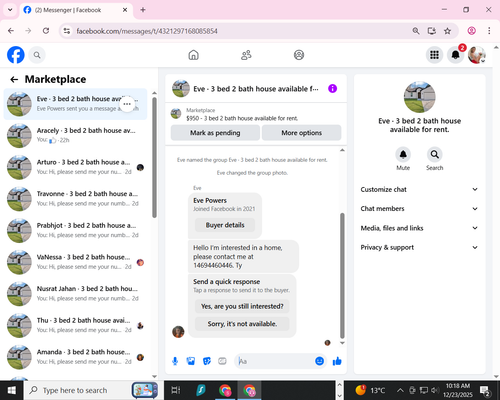Open the Travonne conversation
This screenshot has height=400, width=500.
[x=75, y=199]
